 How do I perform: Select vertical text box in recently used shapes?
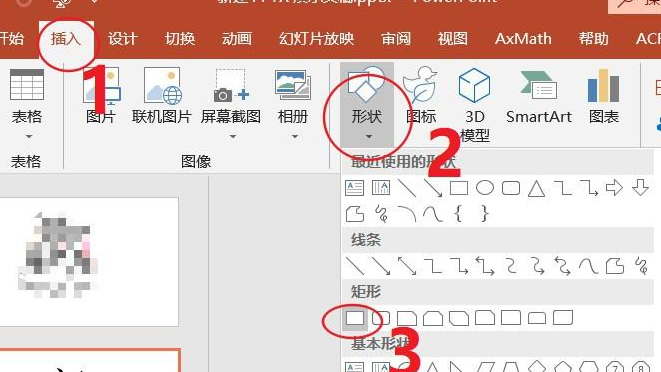[381, 188]
